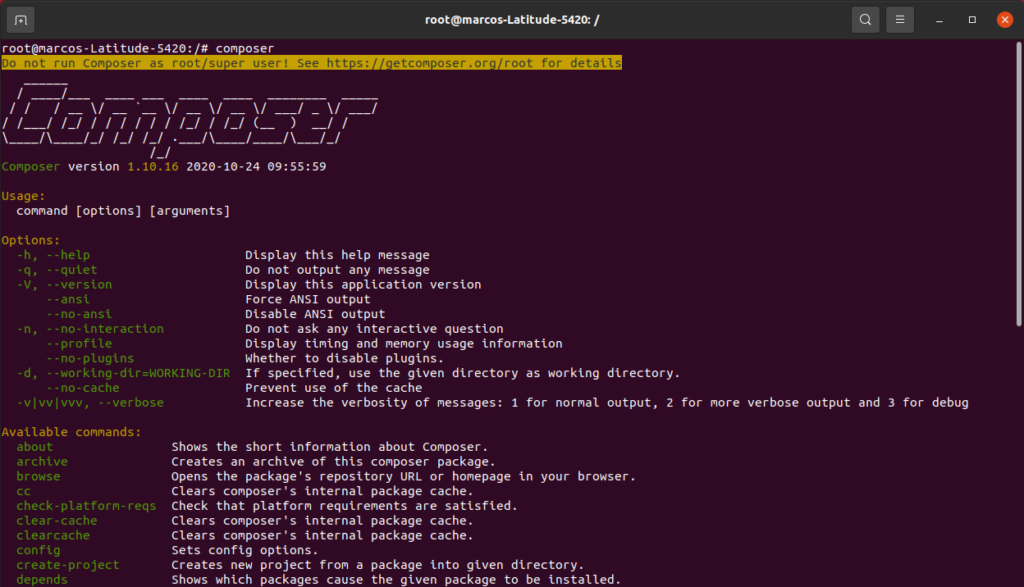Screen dimensions: 1024x587
Task: Click the 'config' command name
Action: (x=39, y=550)
